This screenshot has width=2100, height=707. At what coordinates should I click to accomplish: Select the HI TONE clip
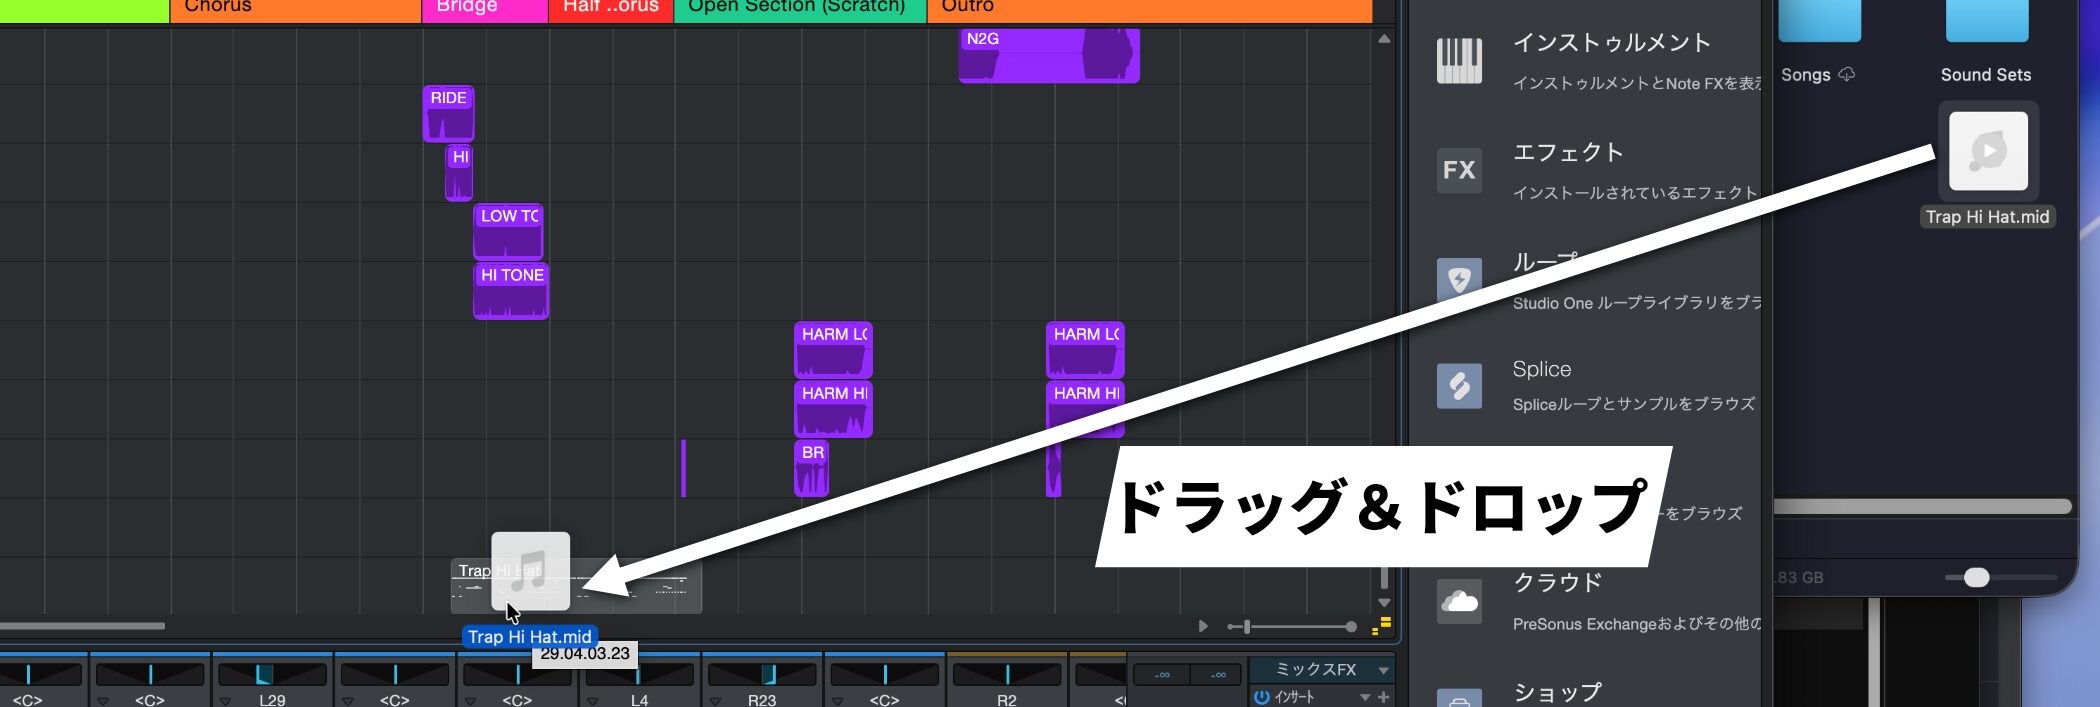511,291
